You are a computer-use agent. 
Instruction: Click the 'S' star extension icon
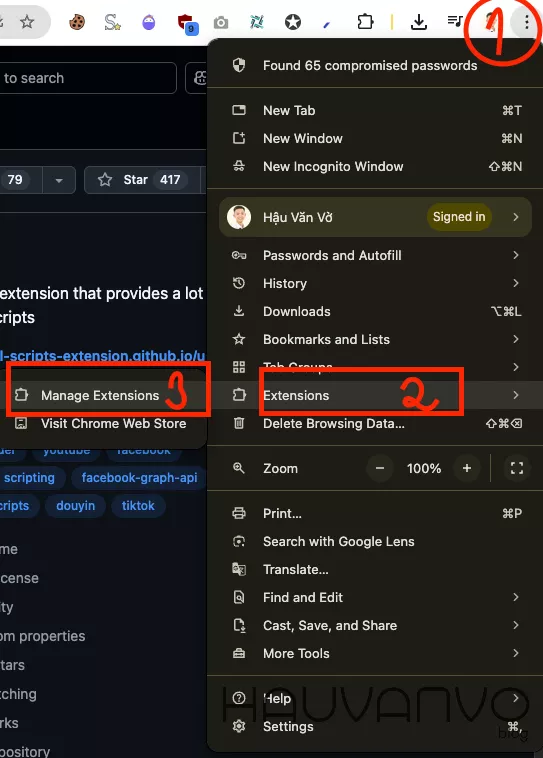(x=112, y=22)
